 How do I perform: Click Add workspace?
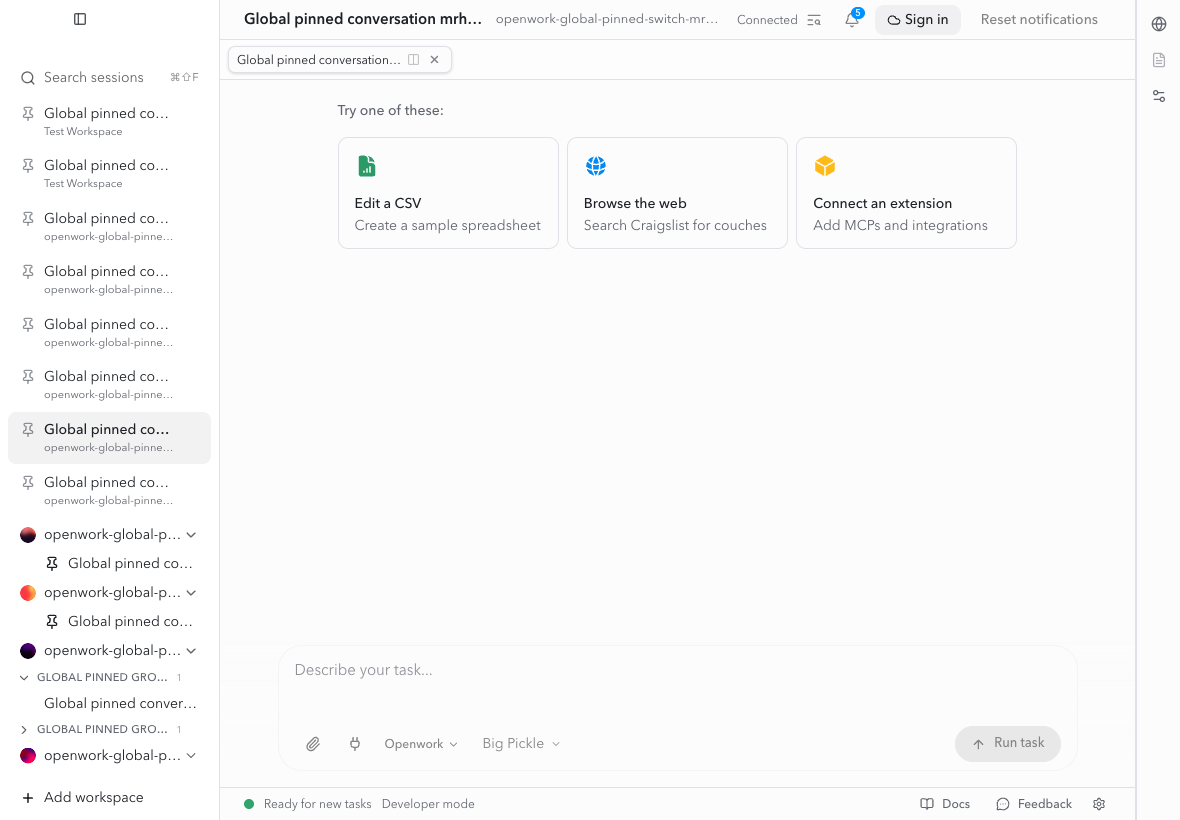coord(83,797)
